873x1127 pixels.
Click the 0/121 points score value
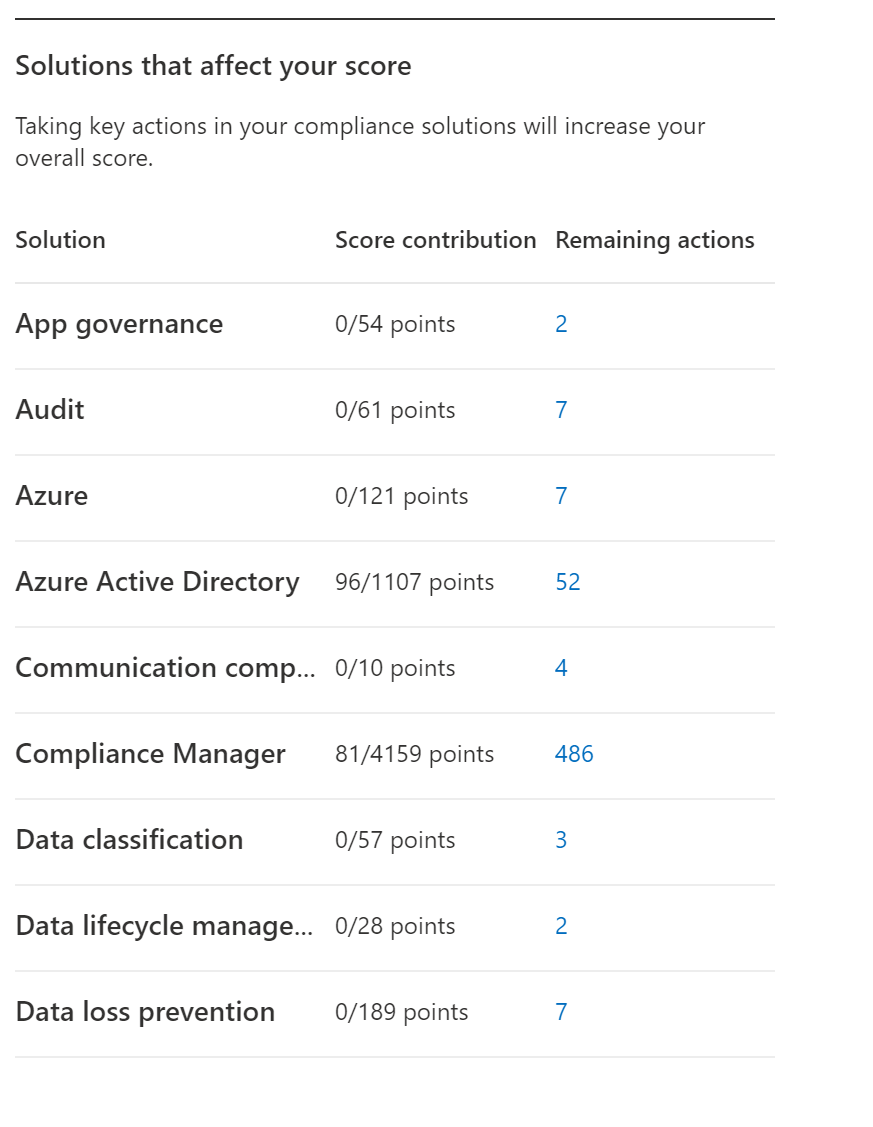point(402,496)
